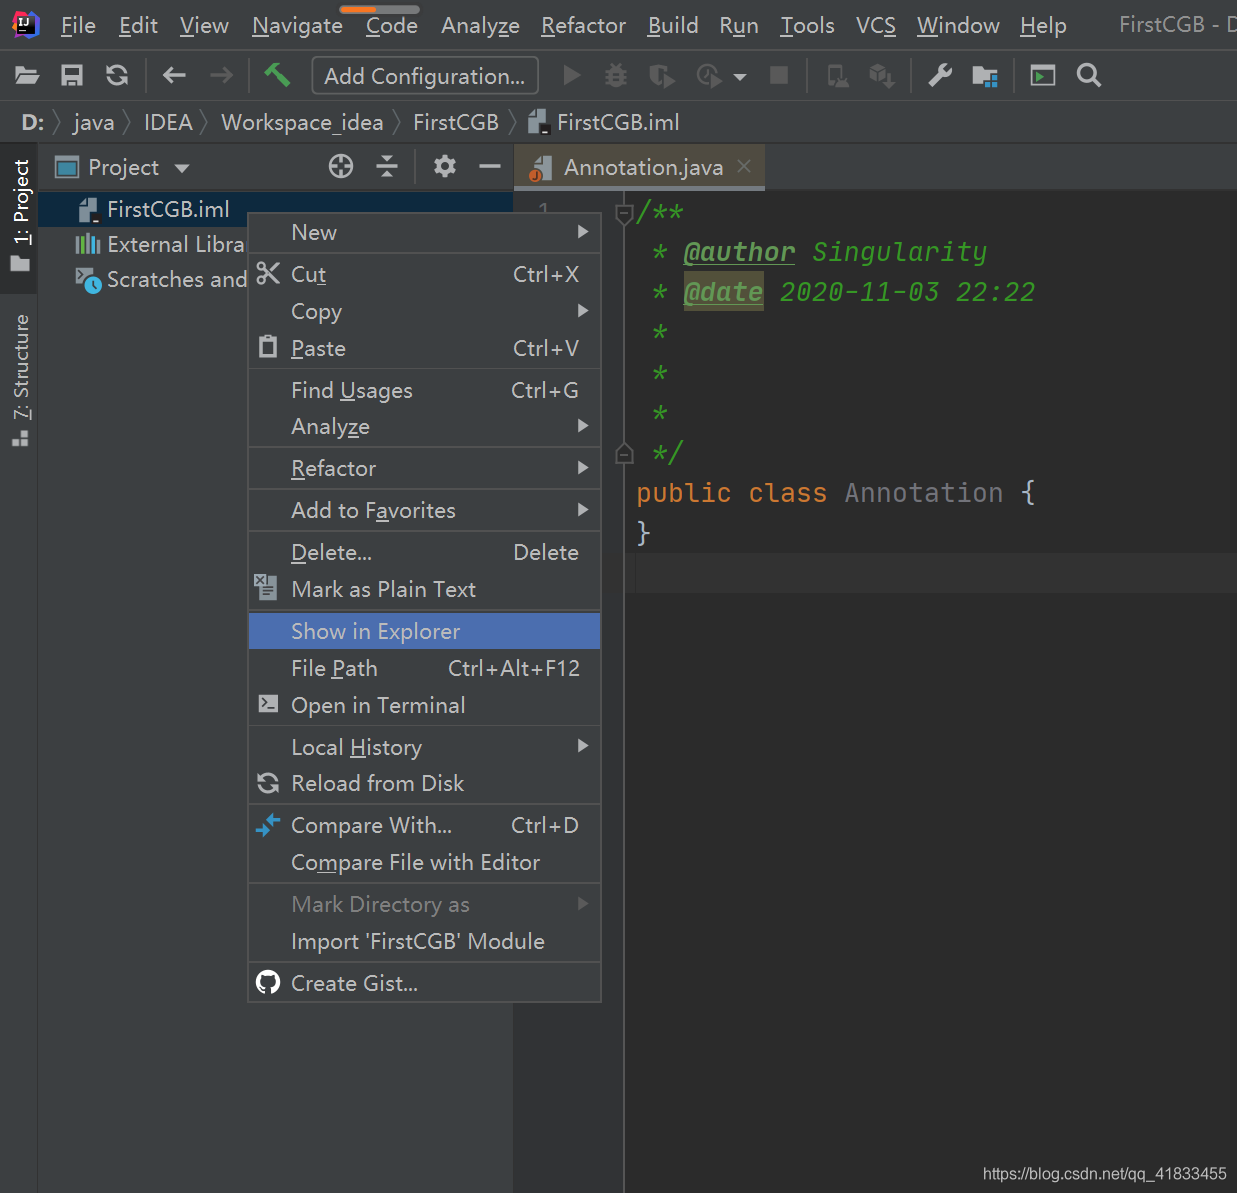Viewport: 1237px width, 1193px height.
Task: Open the Project view dropdown arrow
Action: [x=182, y=168]
